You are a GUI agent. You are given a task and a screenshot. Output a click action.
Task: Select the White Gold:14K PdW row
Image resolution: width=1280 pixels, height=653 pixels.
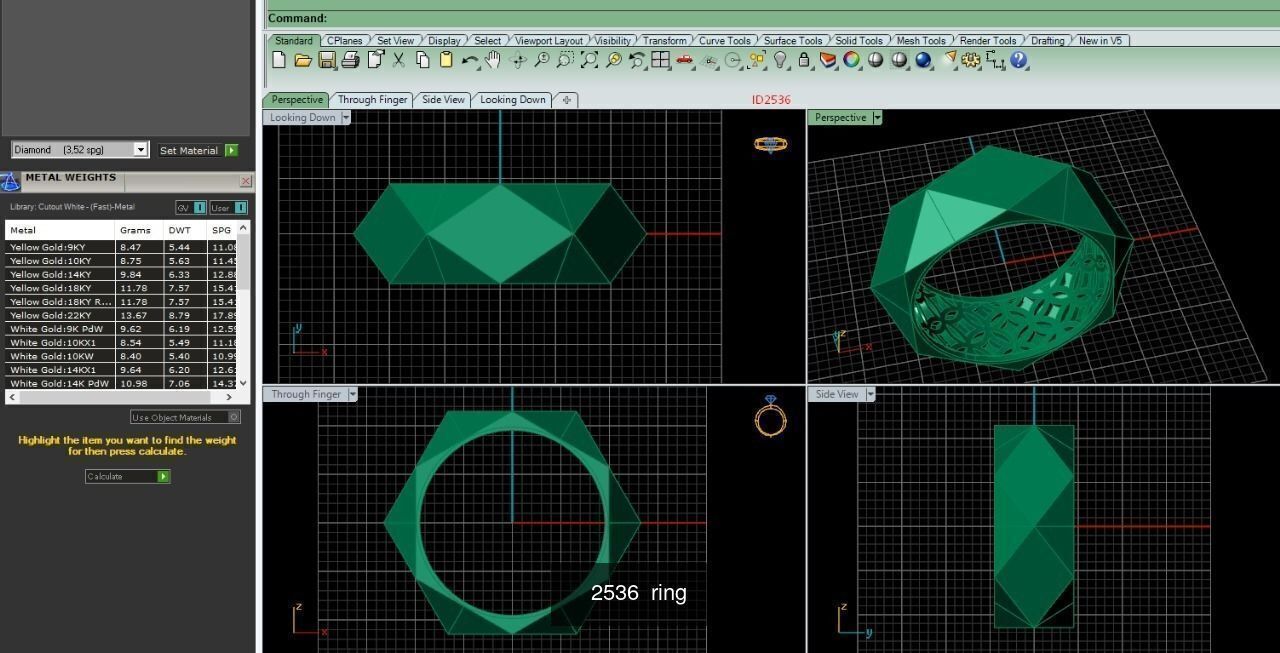point(121,383)
